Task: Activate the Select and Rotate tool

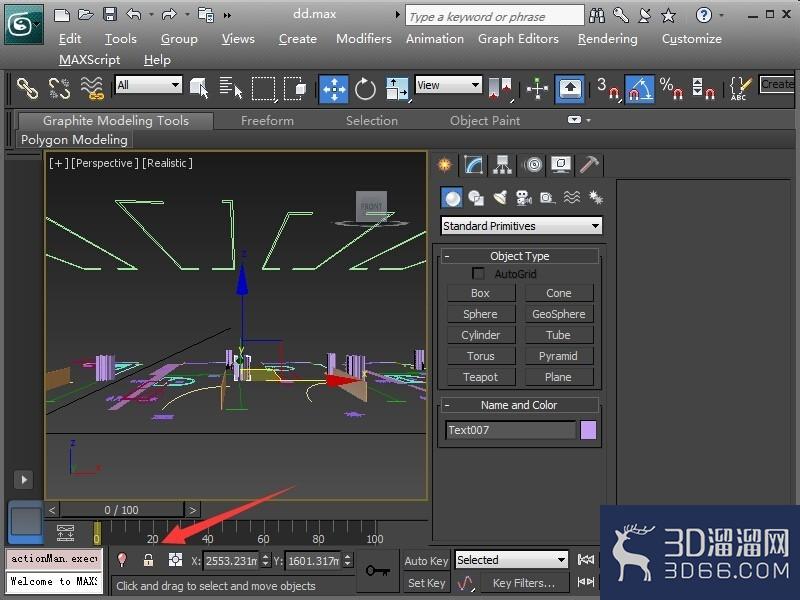Action: [365, 89]
